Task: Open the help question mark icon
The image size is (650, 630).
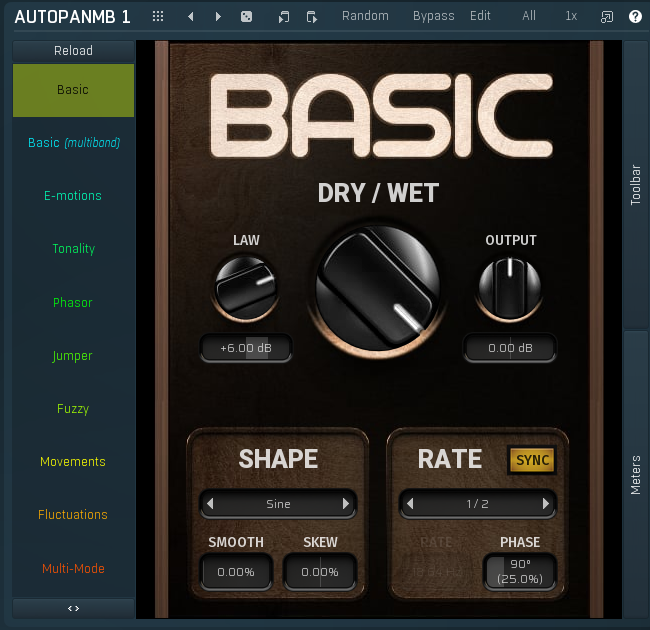Action: coord(635,16)
